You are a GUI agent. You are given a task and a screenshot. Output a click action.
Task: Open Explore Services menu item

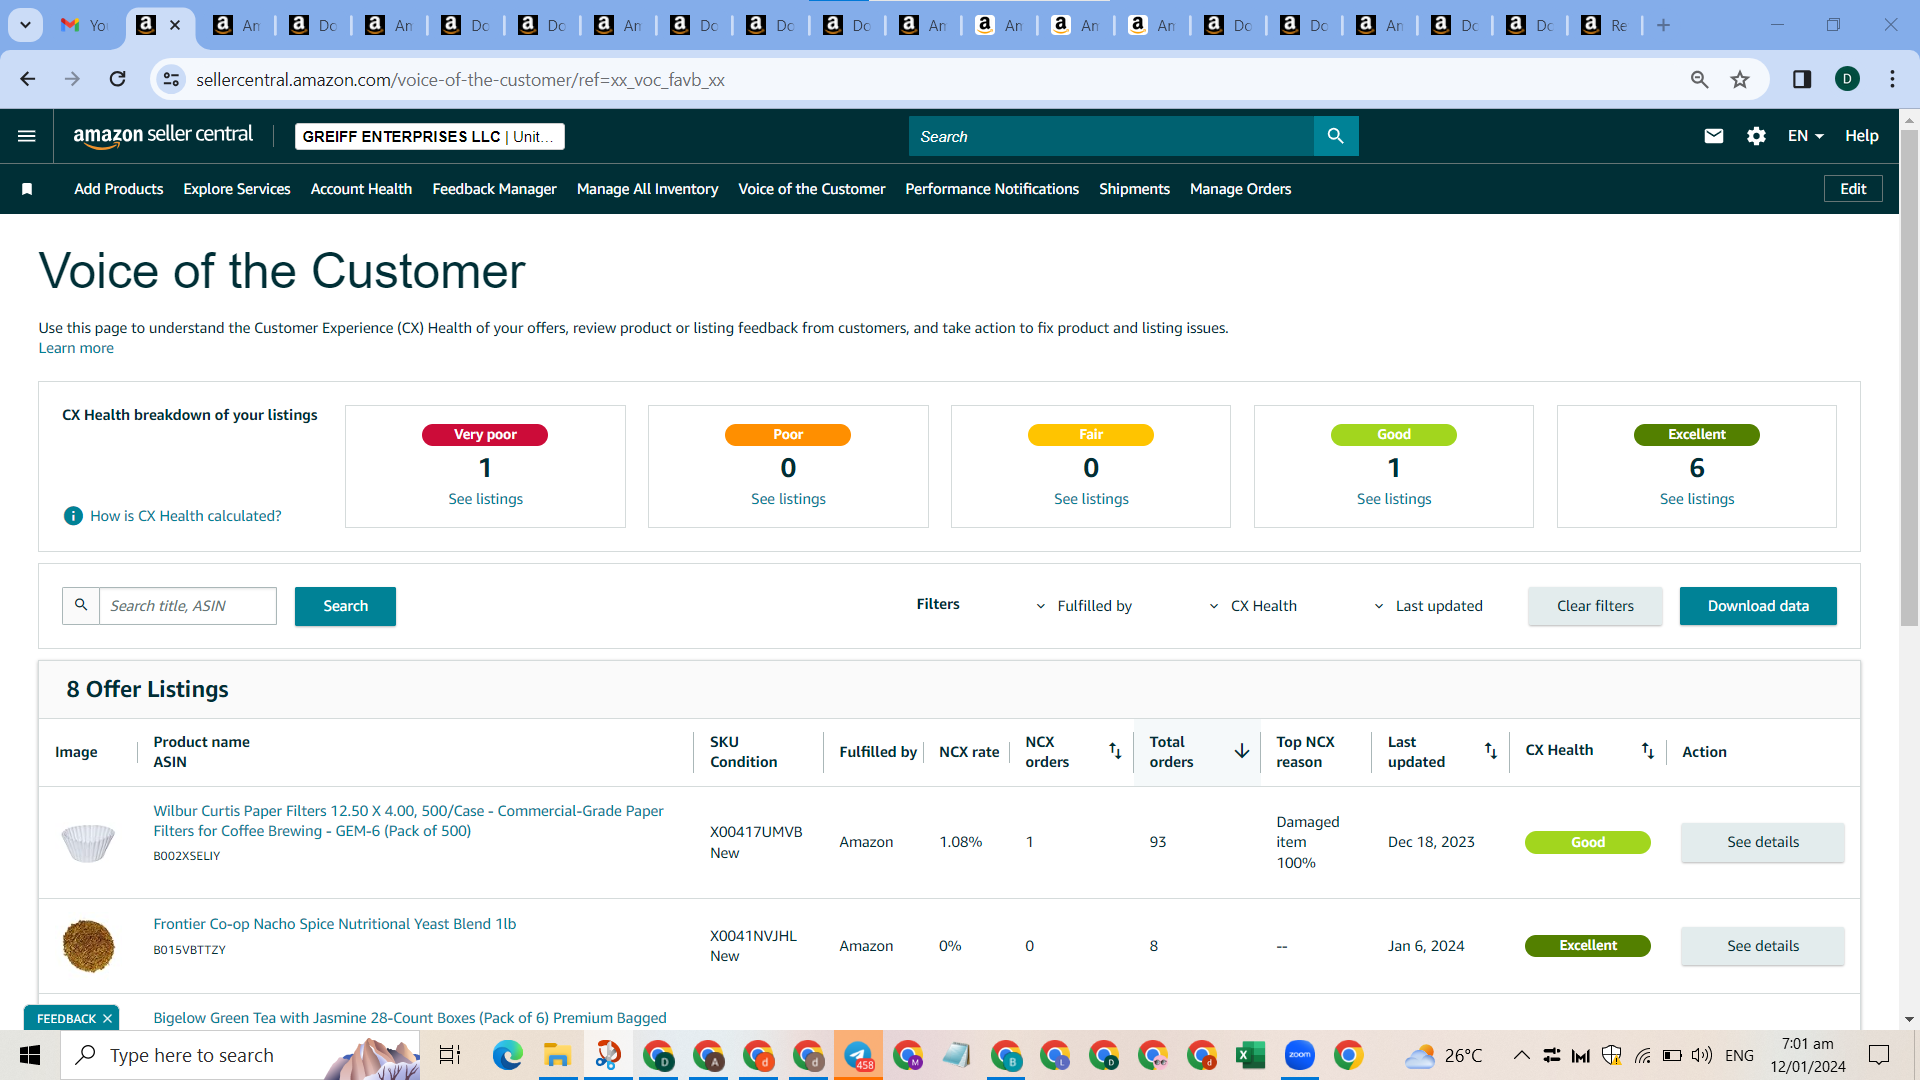point(237,189)
